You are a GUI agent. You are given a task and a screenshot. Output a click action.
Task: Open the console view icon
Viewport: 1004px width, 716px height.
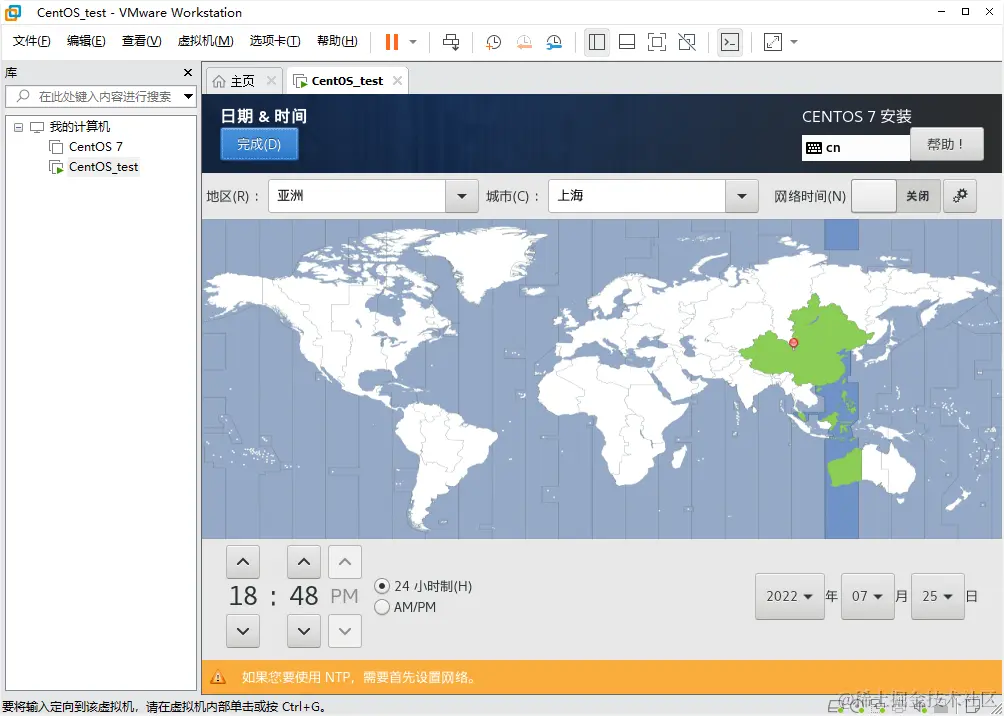tap(730, 42)
